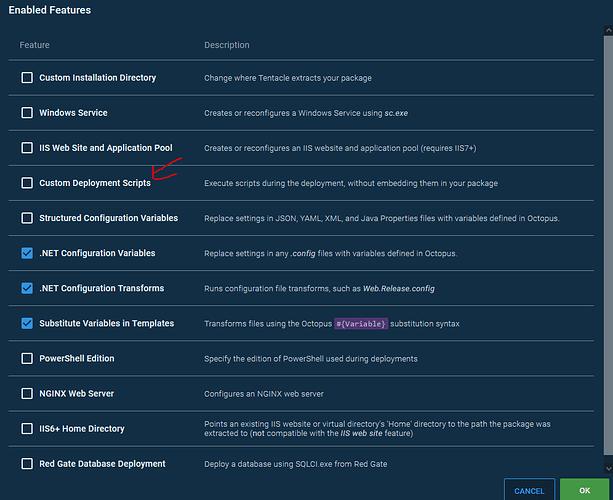Tick Red Gate Database Deployment checkbox
This screenshot has height=500, width=613.
(x=27, y=463)
